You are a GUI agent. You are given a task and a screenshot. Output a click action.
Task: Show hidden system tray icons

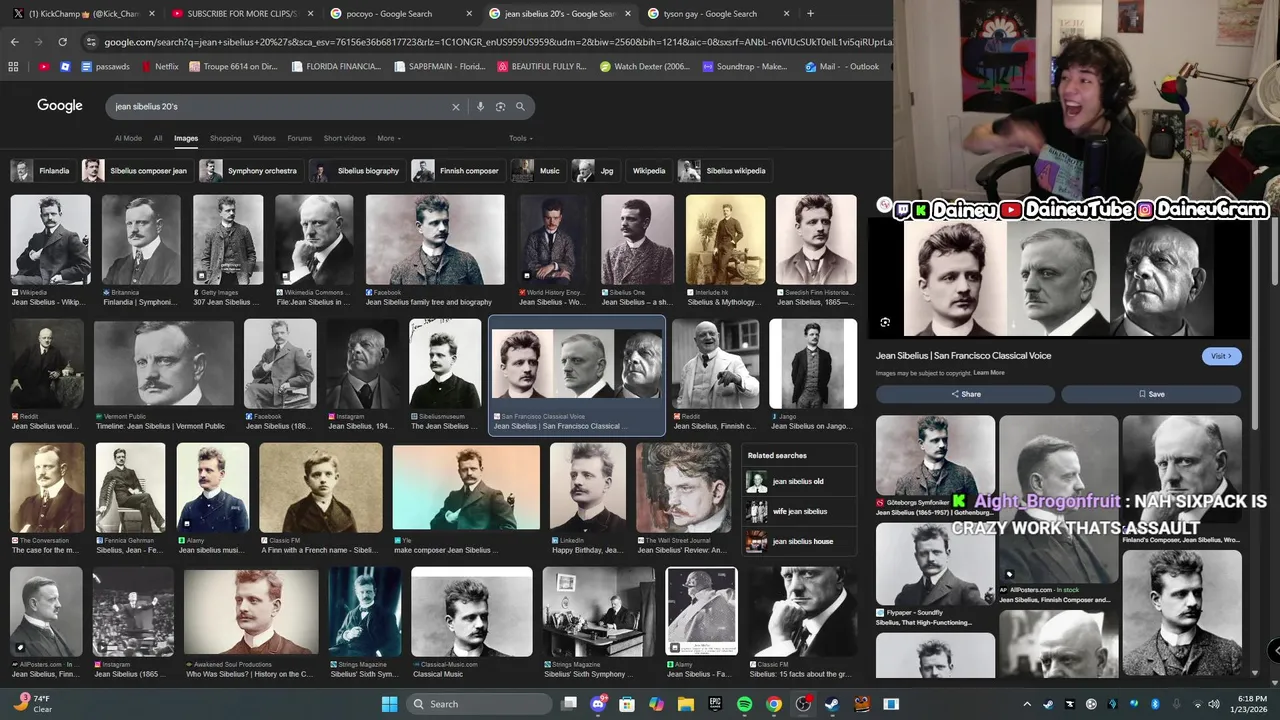[1029, 704]
